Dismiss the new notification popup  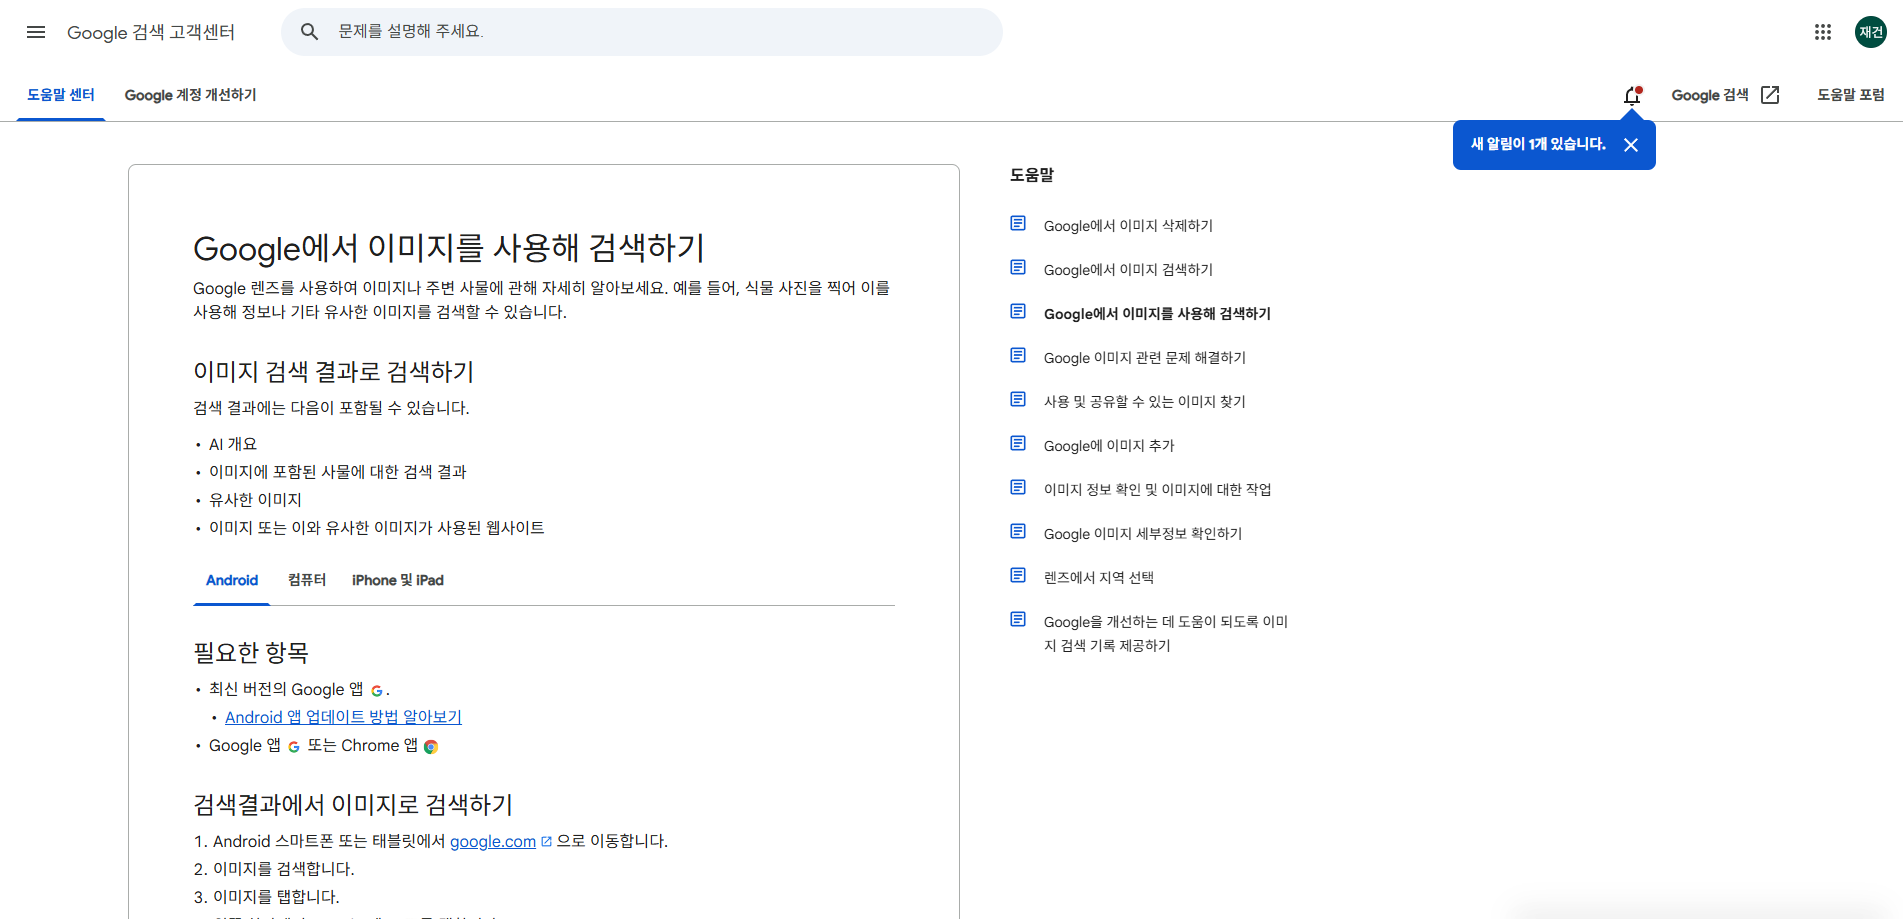pos(1631,145)
